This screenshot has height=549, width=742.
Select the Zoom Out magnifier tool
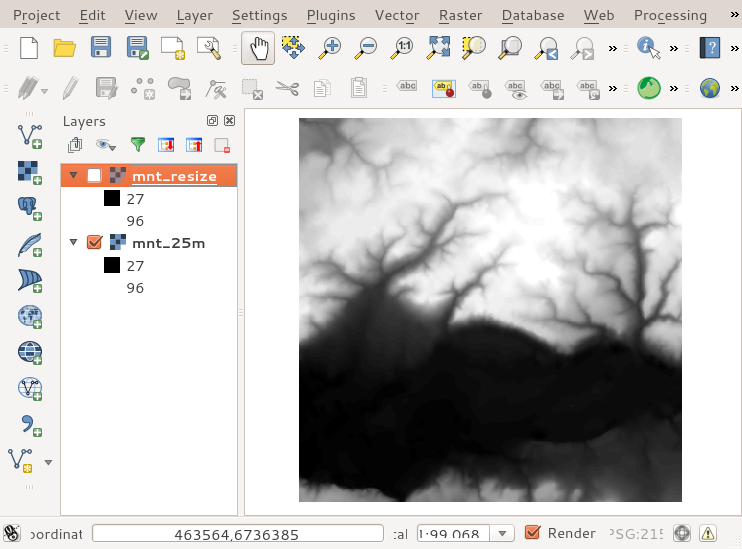(x=365, y=48)
